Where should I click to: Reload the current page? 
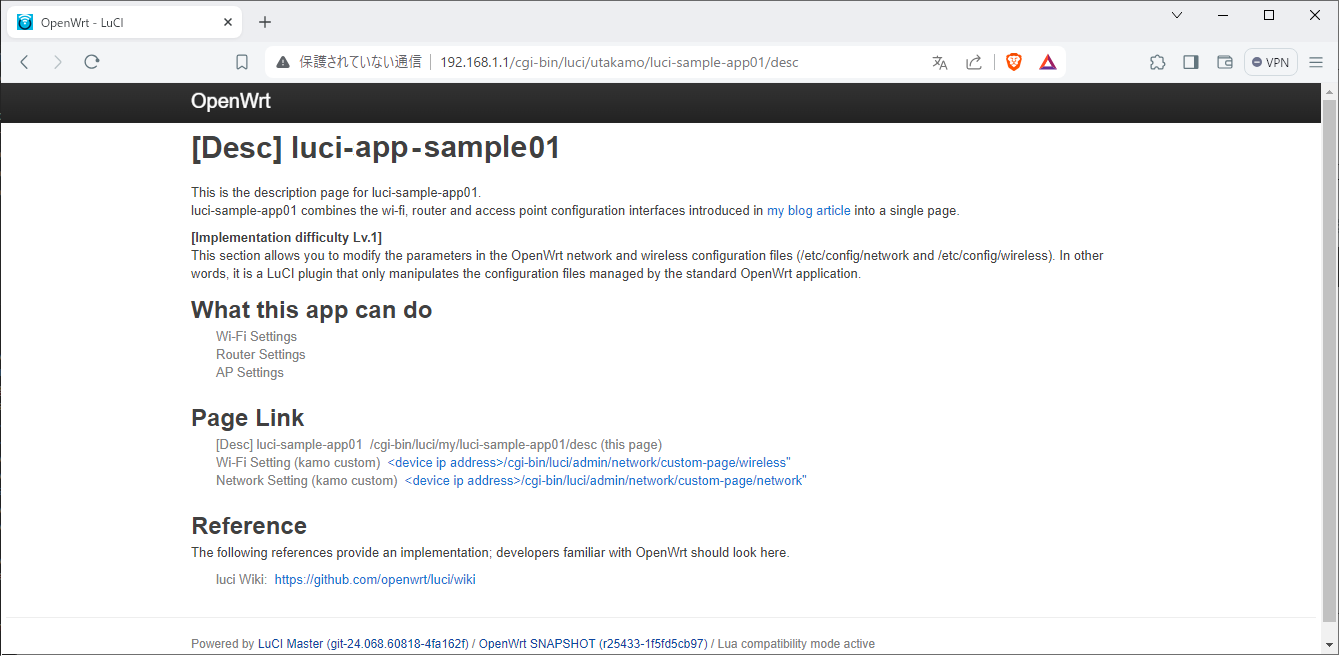pos(91,62)
